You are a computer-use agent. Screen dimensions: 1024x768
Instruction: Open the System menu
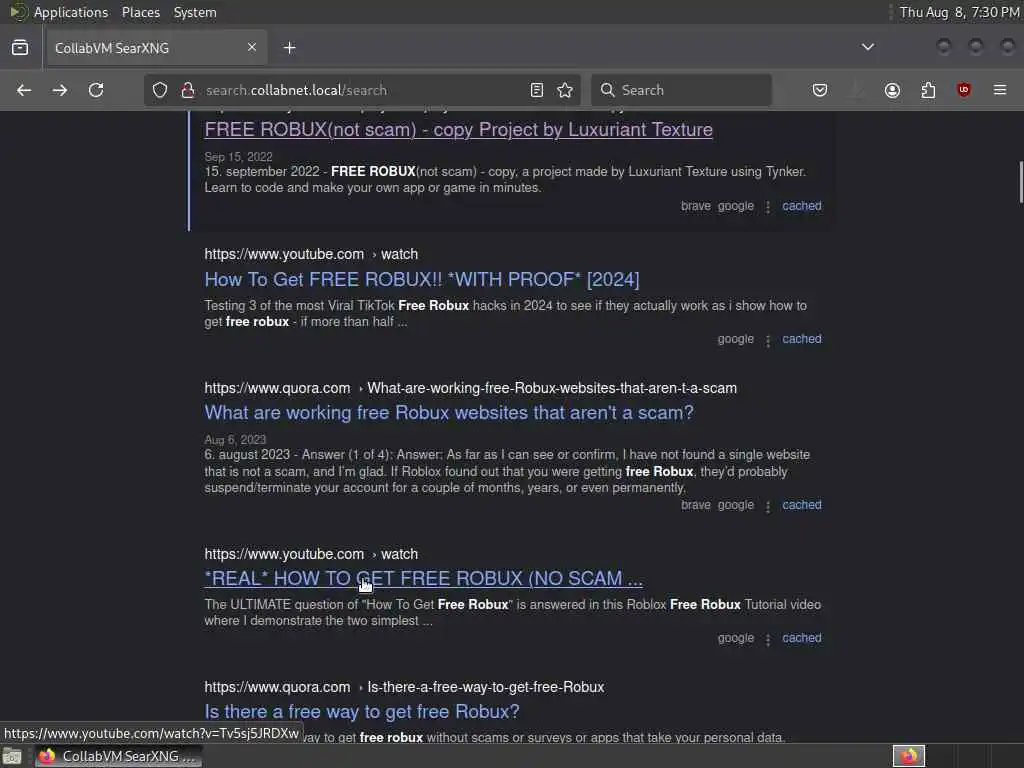[195, 12]
